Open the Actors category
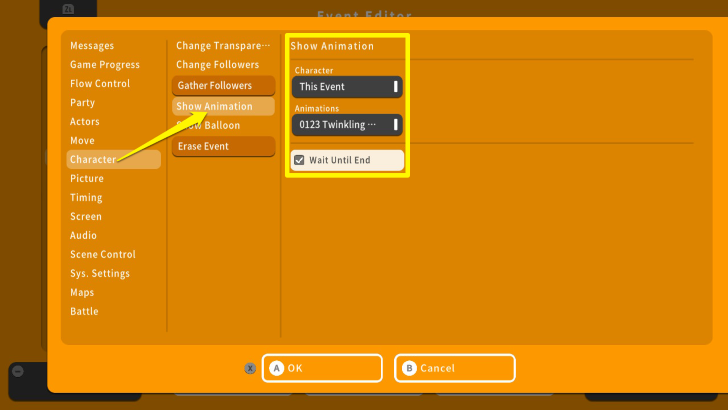This screenshot has width=728, height=410. click(x=84, y=122)
